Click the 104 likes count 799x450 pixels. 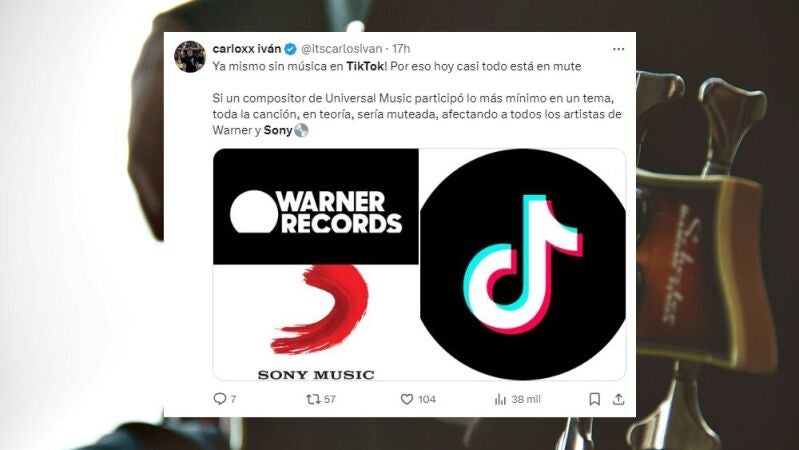[x=427, y=399]
